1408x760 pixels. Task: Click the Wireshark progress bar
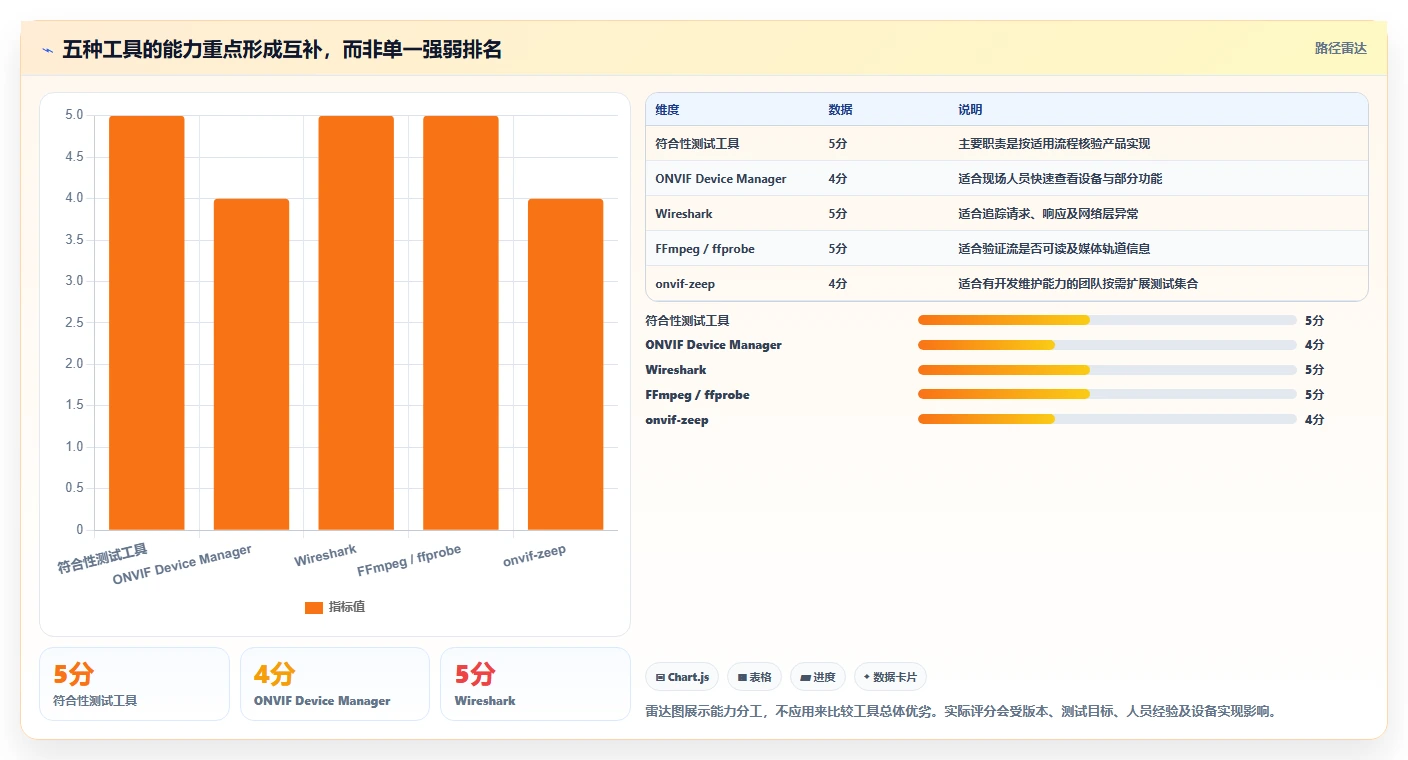pos(1107,370)
